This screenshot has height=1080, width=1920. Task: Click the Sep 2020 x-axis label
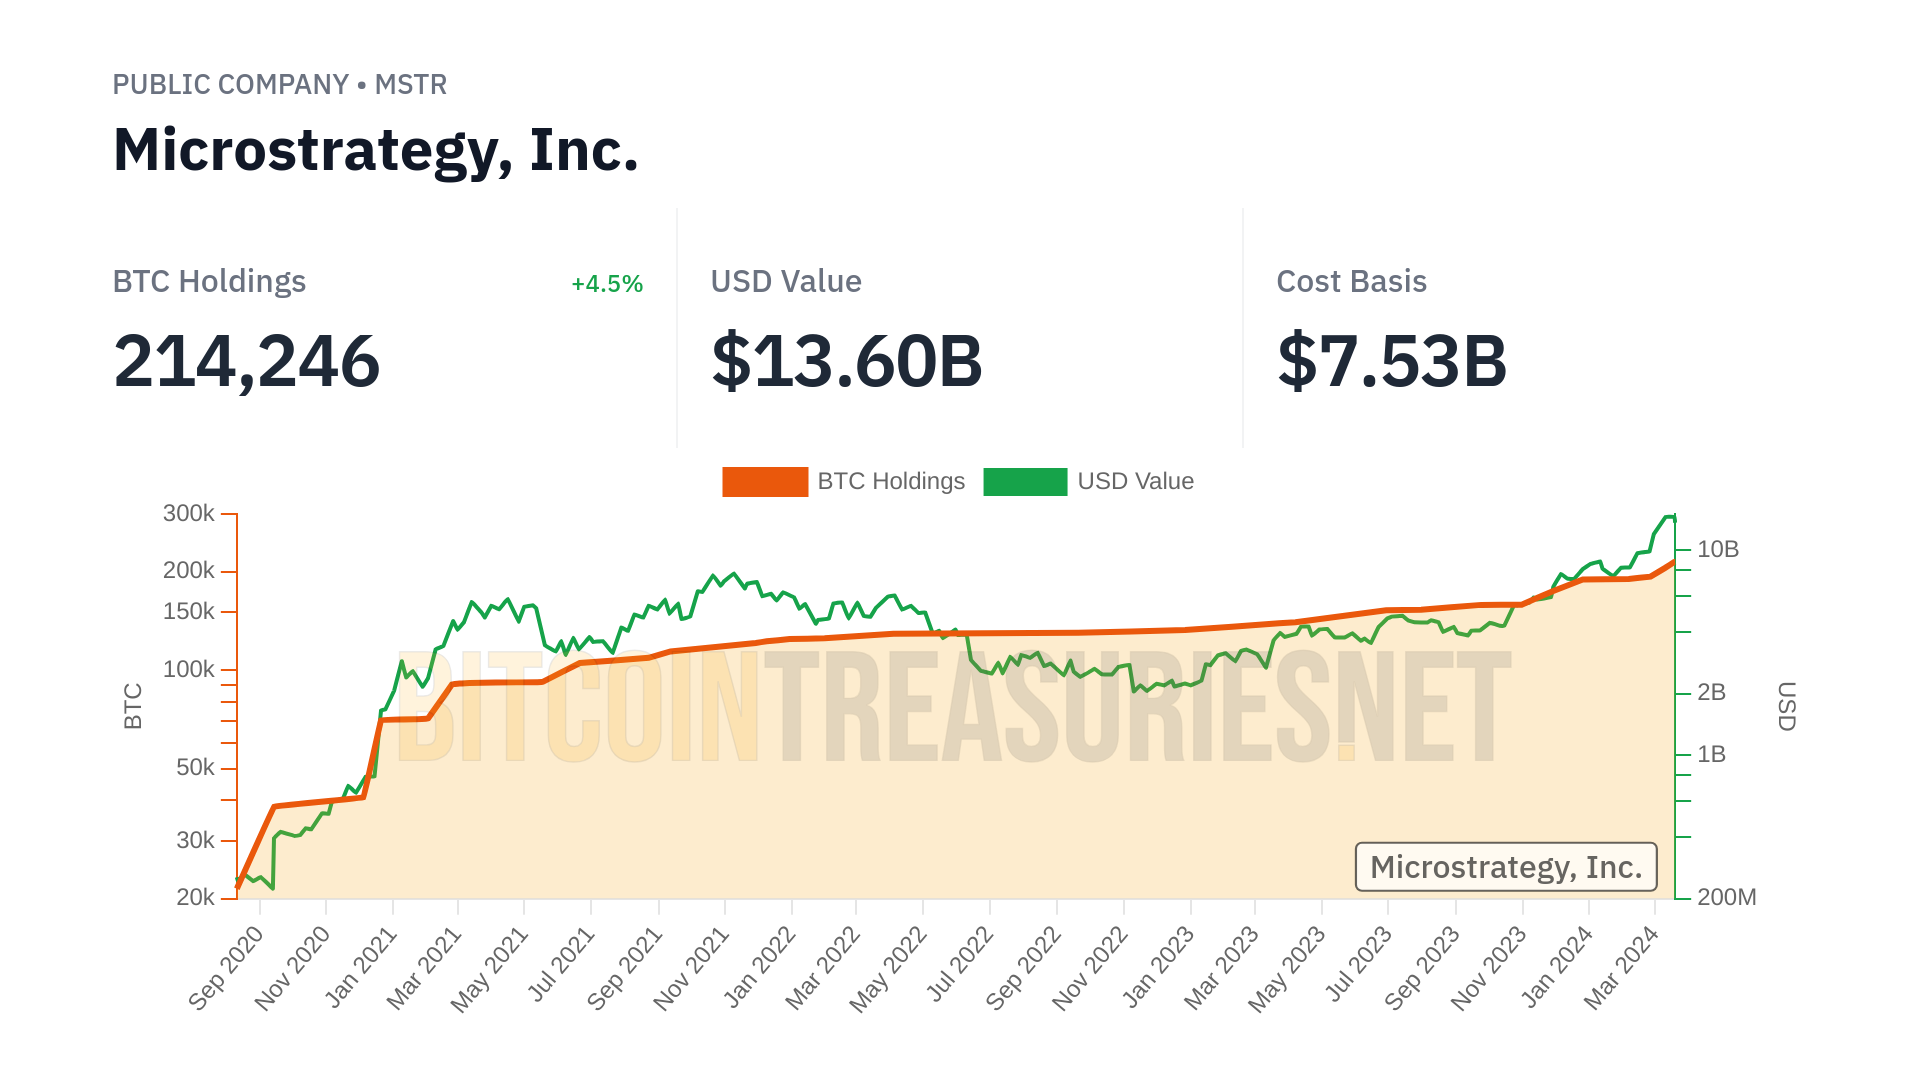click(227, 968)
